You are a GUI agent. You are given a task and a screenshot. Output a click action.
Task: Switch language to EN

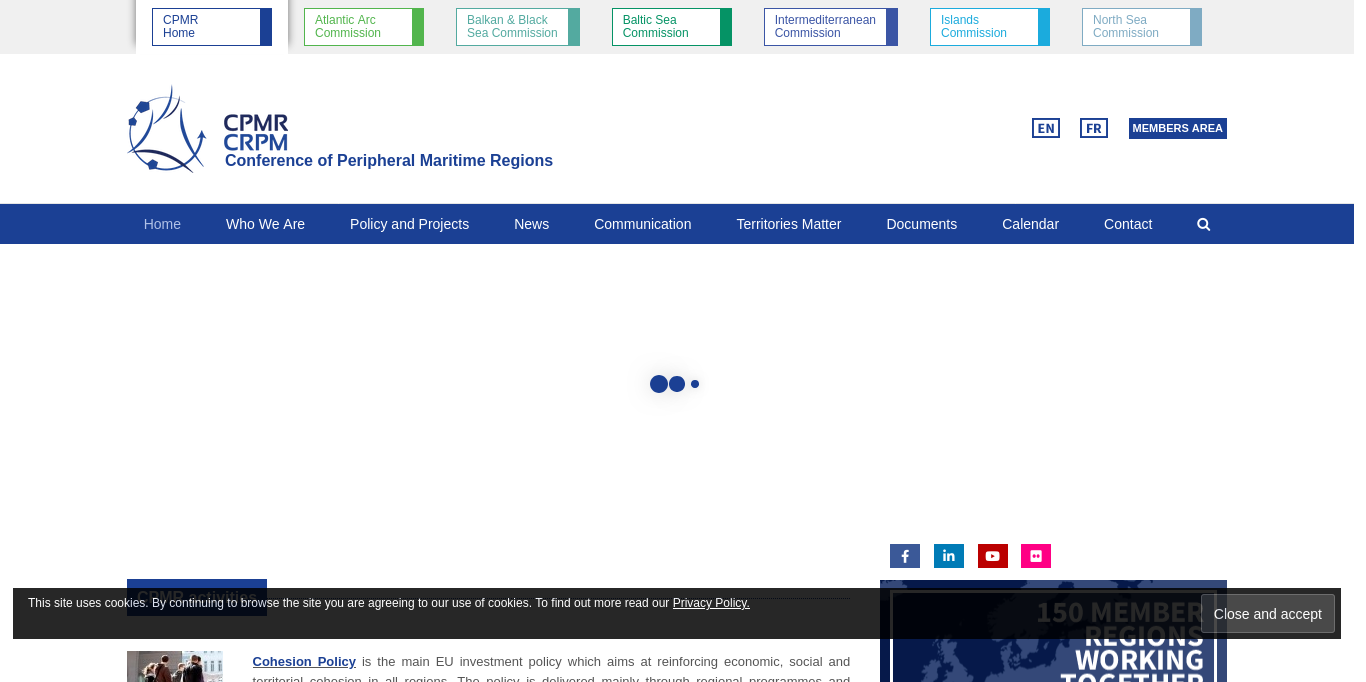[x=1045, y=128]
